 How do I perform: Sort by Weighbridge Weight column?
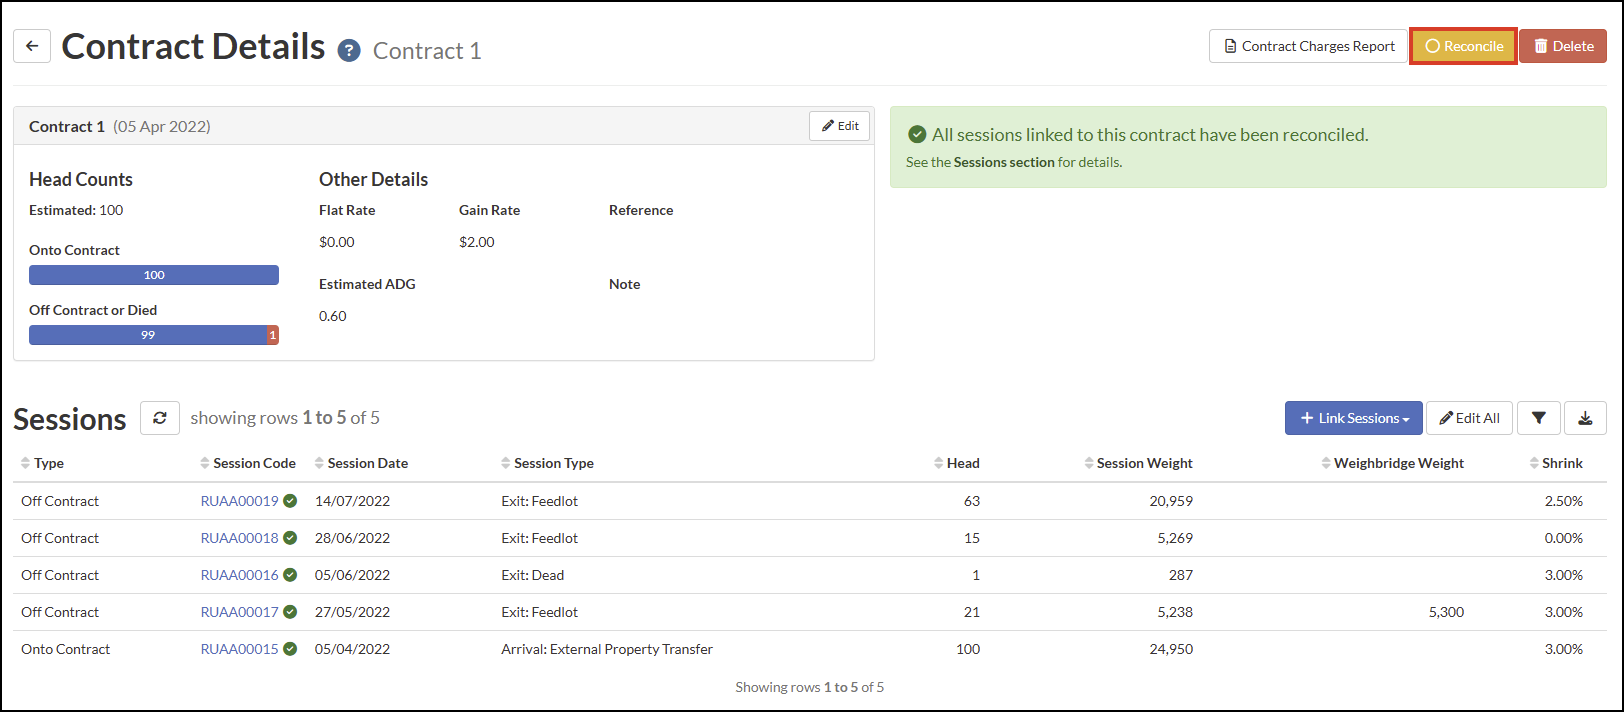click(x=1392, y=463)
